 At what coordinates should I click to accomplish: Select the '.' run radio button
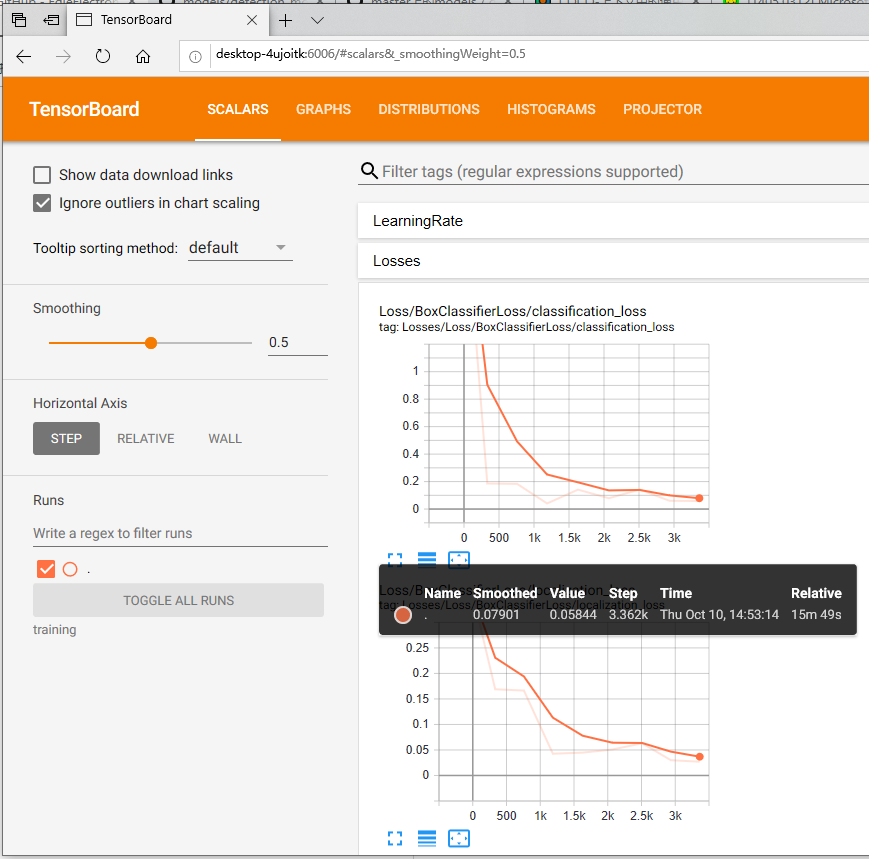click(70, 569)
